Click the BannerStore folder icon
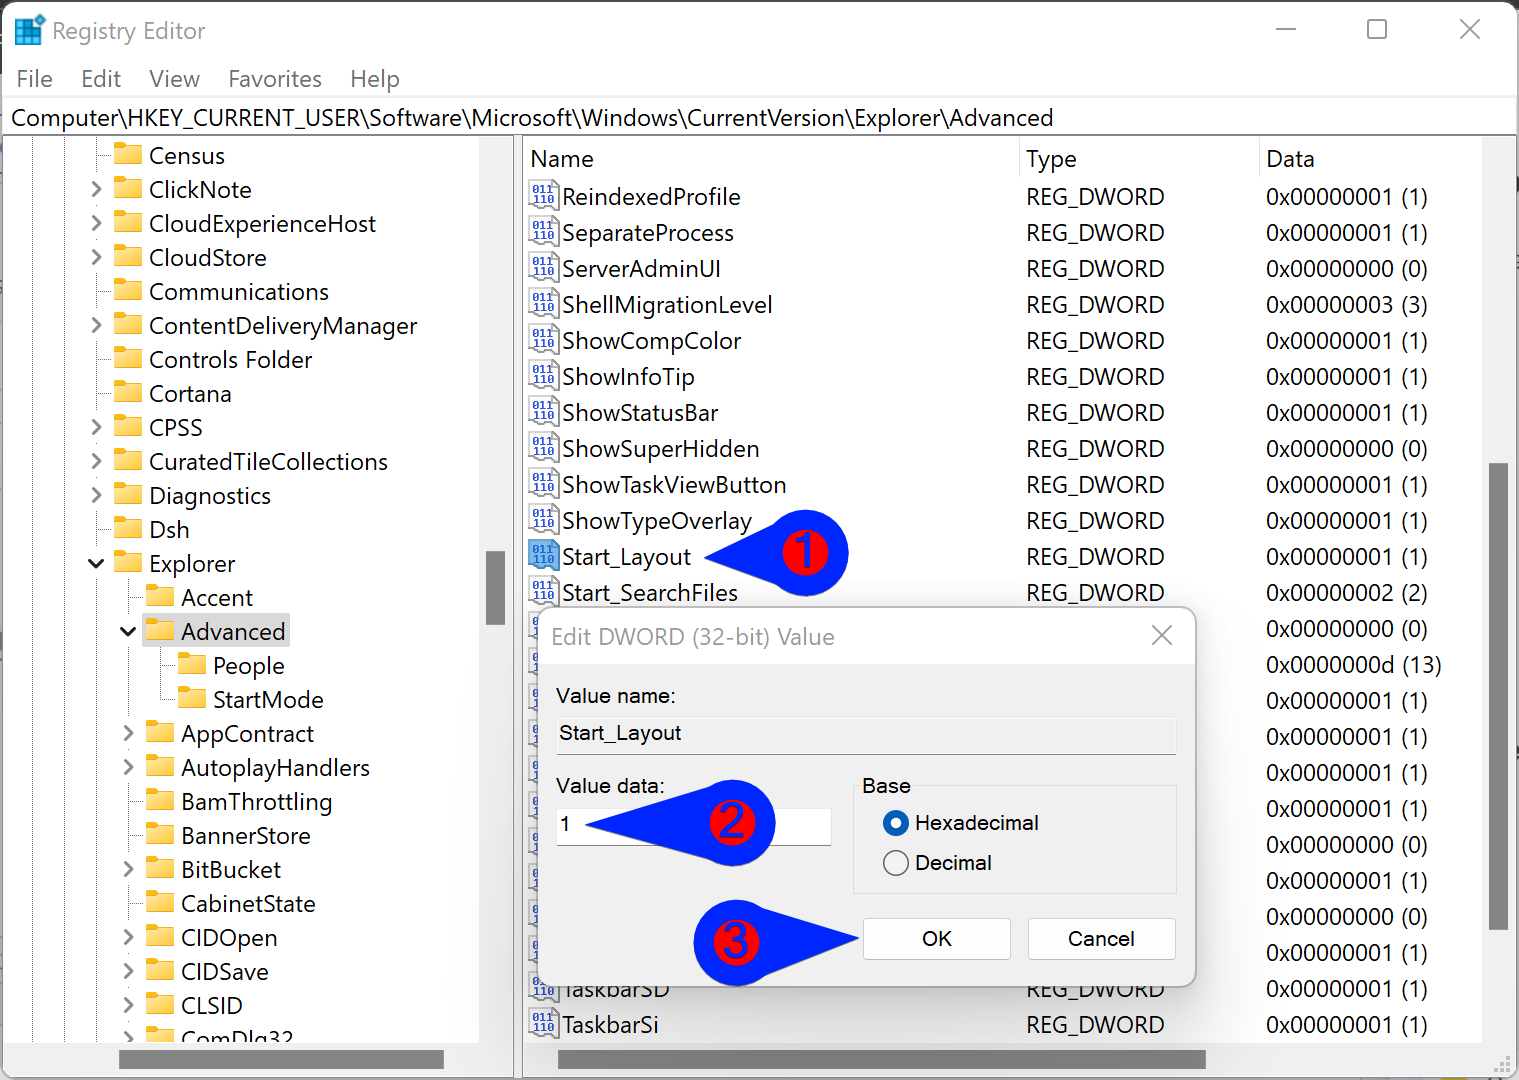Viewport: 1519px width, 1080px height. 160,834
